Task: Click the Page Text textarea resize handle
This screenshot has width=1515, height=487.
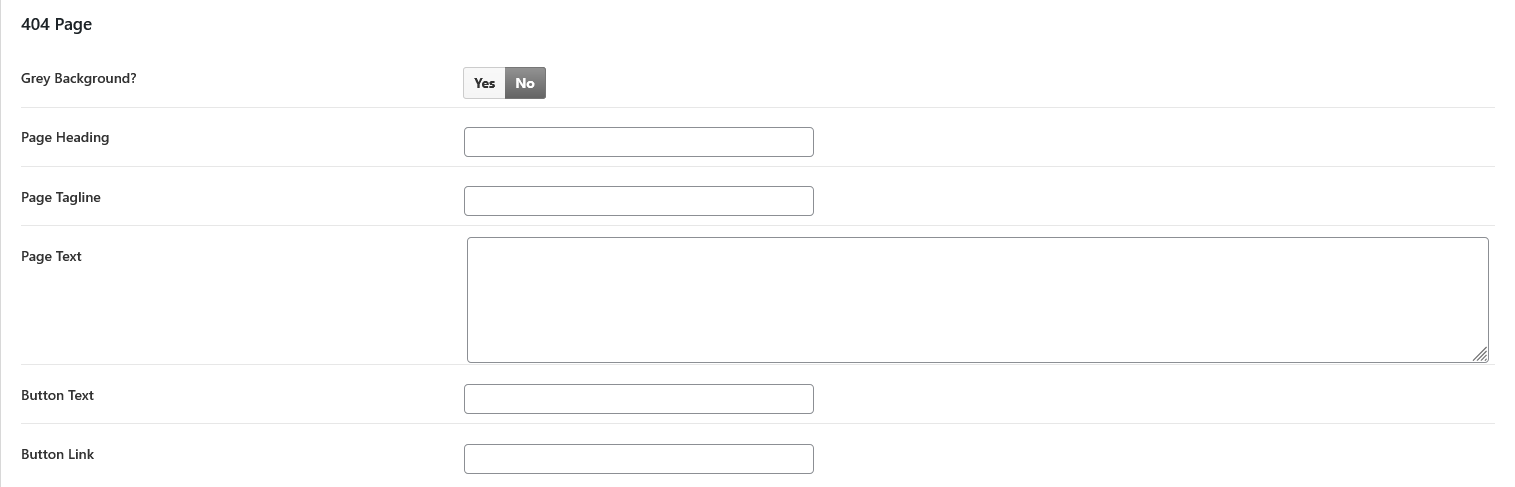Action: click(x=1480, y=354)
